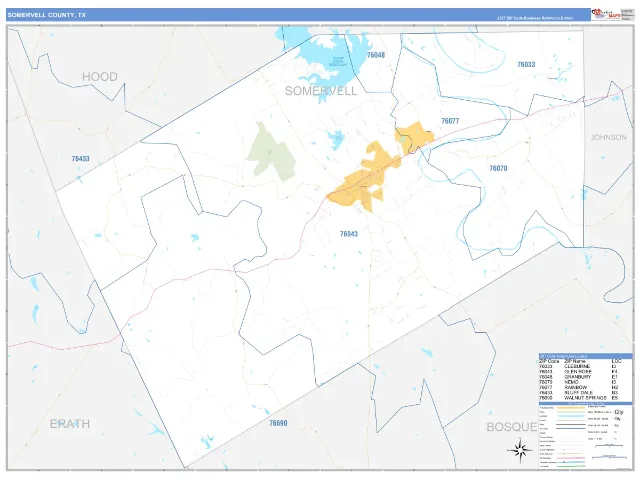Viewport: 640px width, 480px height.
Task: Click the HOOD county label
Action: (x=100, y=76)
